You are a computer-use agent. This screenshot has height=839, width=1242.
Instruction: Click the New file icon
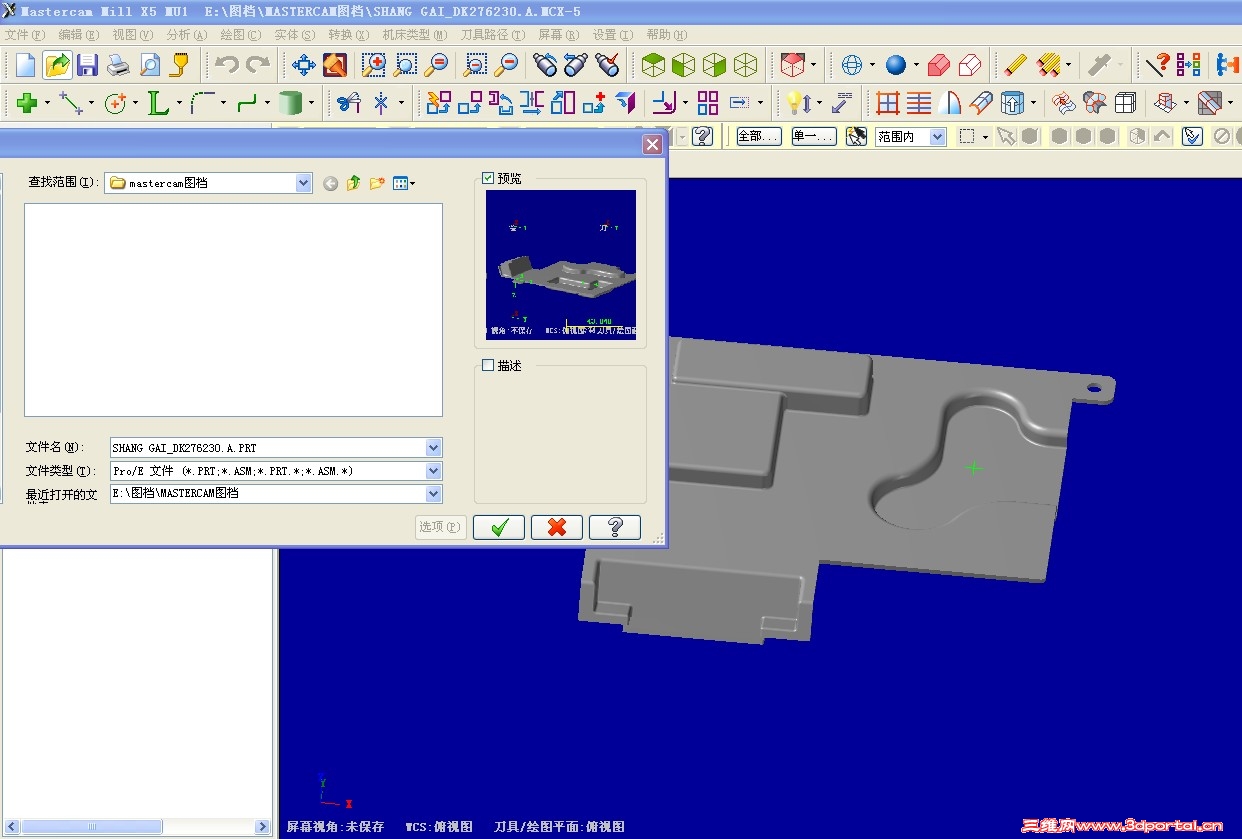tap(26, 66)
